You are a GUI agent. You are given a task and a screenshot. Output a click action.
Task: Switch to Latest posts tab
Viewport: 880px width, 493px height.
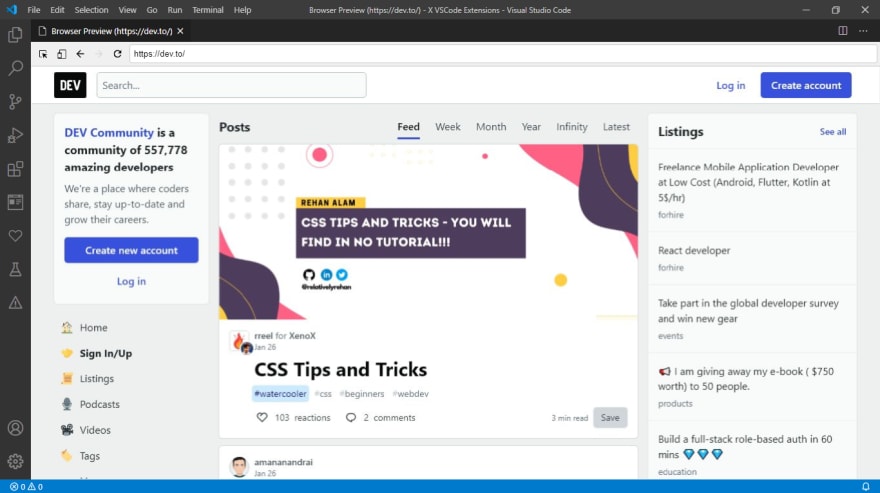click(616, 127)
